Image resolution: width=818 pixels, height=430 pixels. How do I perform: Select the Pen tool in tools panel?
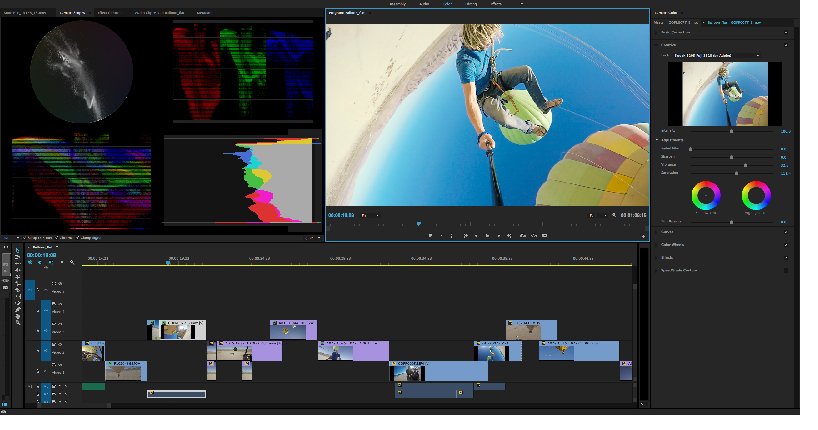coord(18,307)
